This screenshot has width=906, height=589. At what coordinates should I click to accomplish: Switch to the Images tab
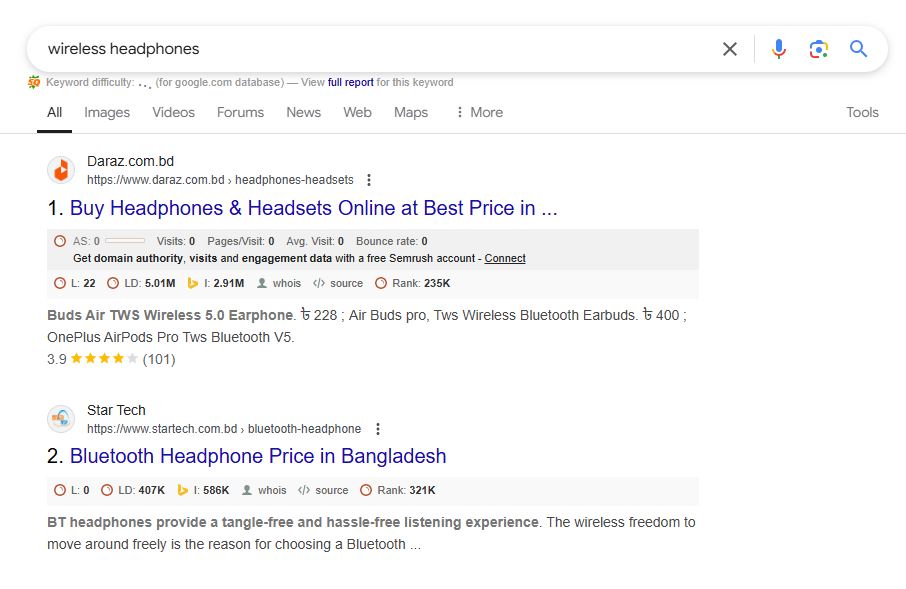point(106,112)
